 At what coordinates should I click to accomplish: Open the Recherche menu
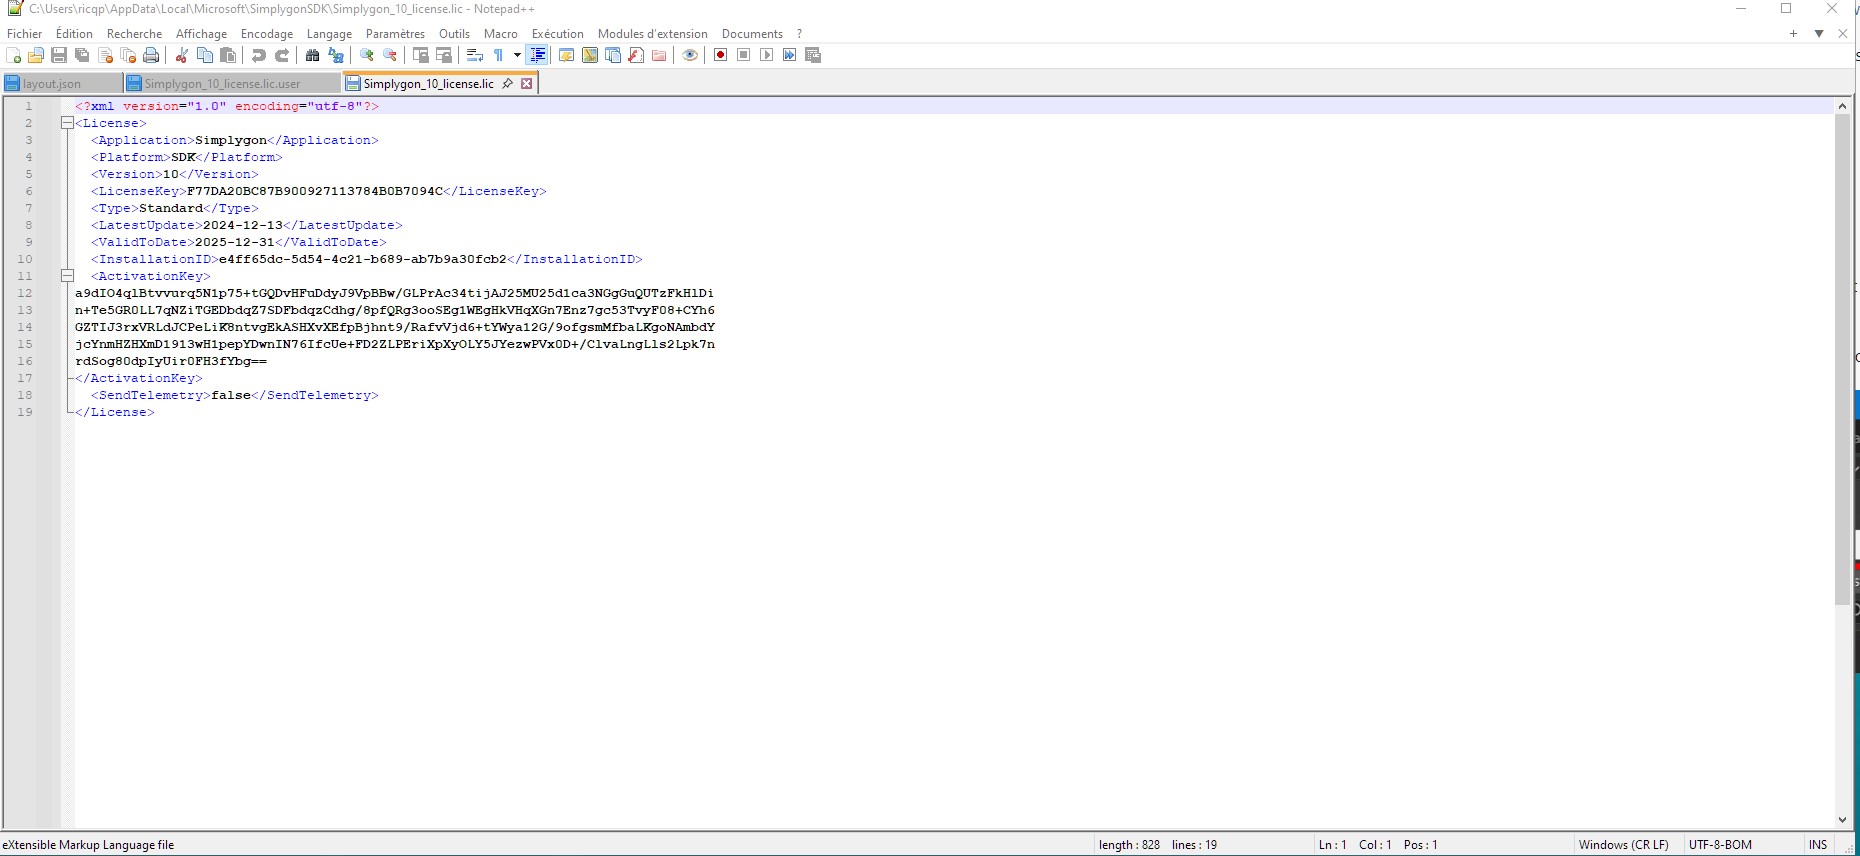coord(134,34)
